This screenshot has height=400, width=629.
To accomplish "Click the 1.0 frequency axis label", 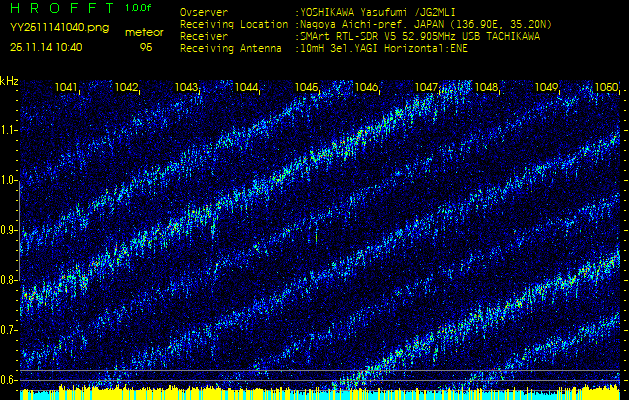I will 9,180.
